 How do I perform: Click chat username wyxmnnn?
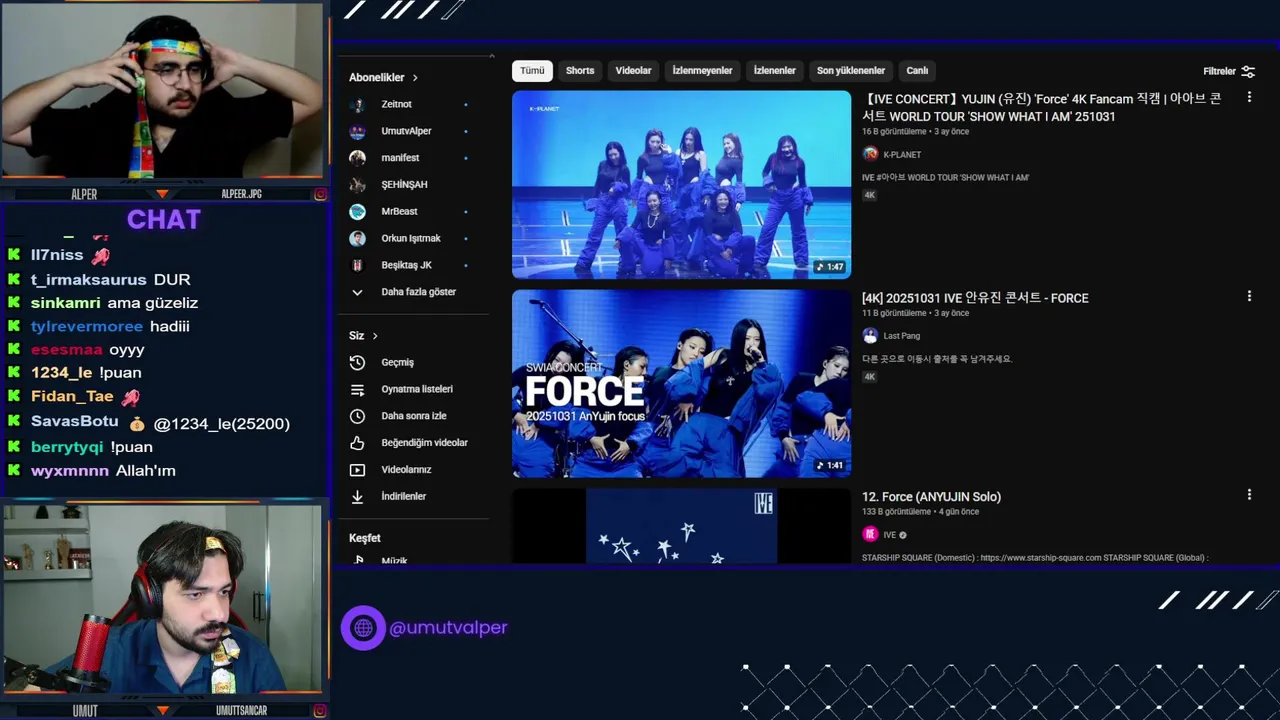70,471
